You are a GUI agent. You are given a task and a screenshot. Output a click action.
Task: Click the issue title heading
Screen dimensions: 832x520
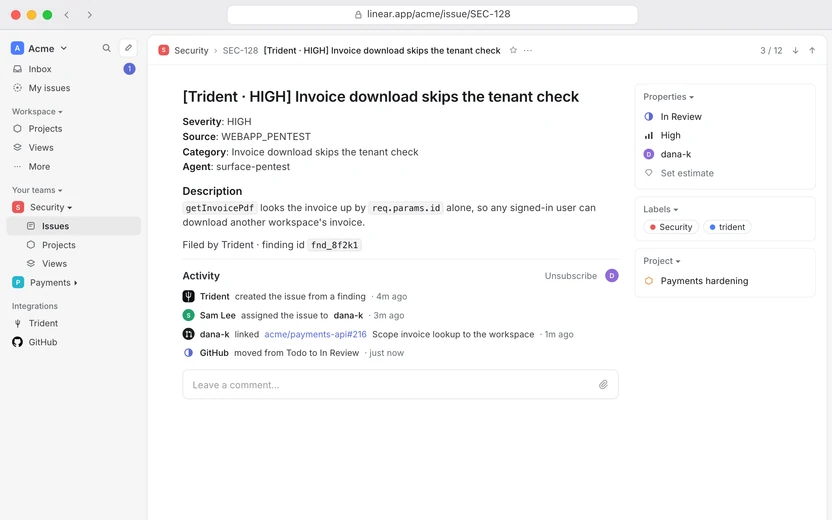(380, 97)
